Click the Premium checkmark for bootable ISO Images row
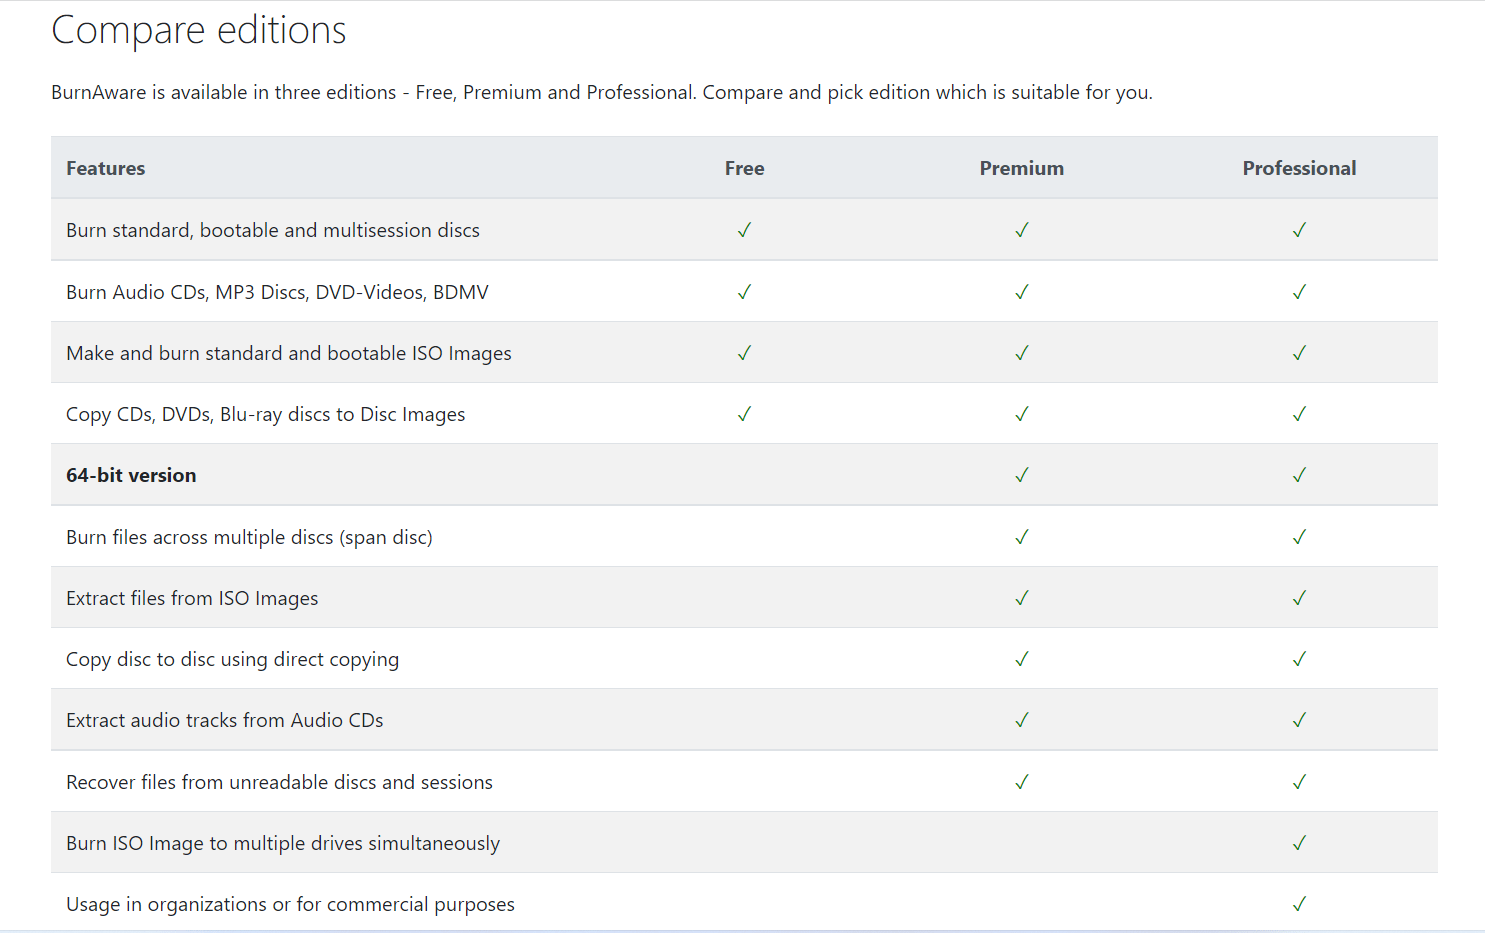Screen dimensions: 1485x933 (x=1021, y=353)
